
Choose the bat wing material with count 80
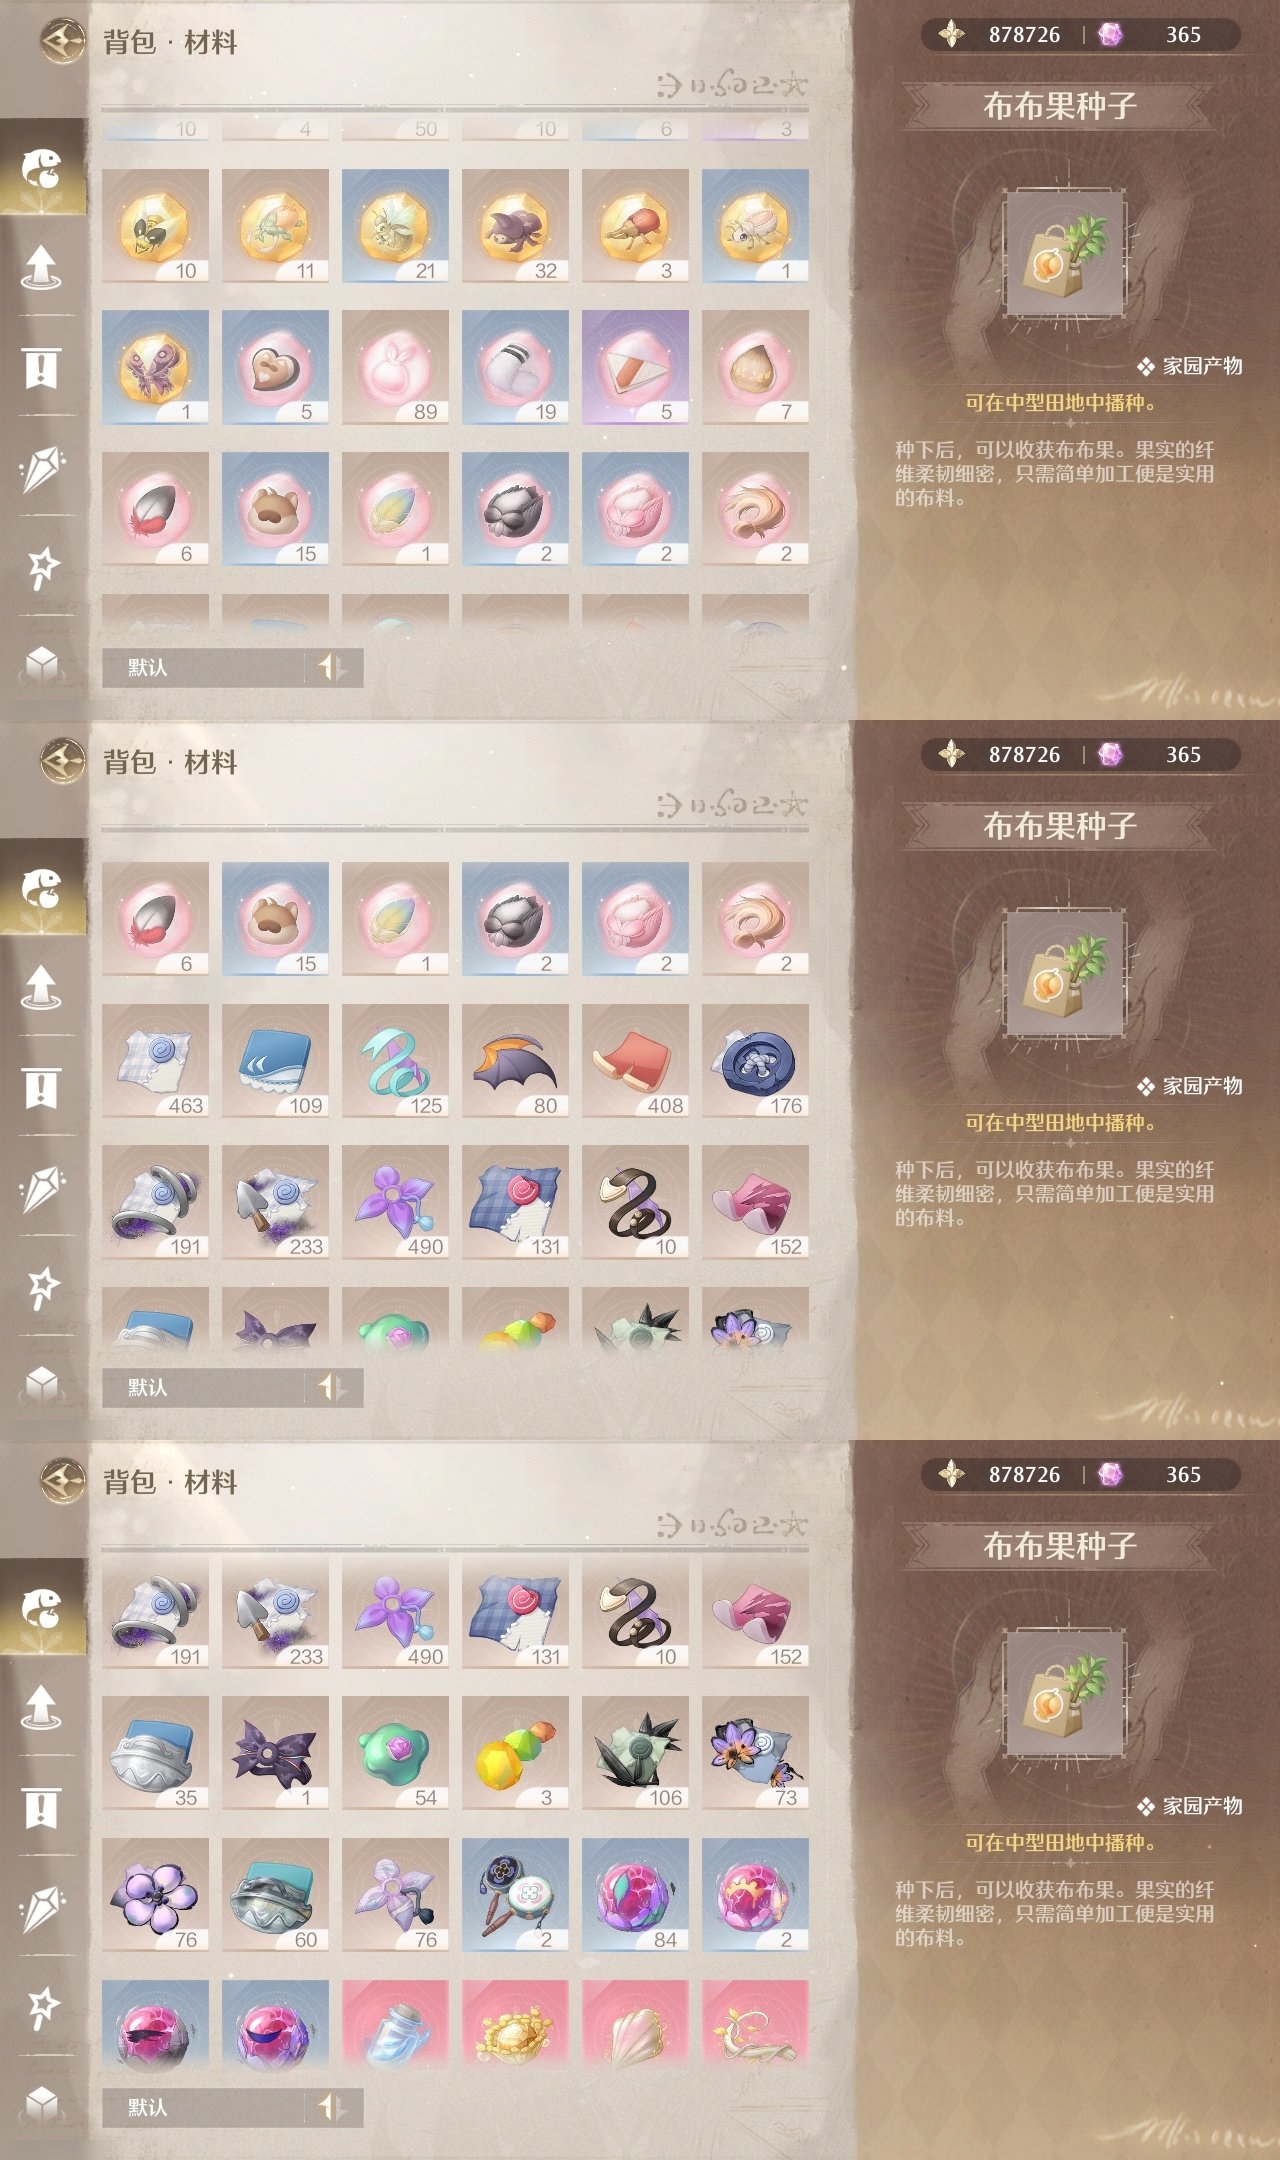point(515,1061)
